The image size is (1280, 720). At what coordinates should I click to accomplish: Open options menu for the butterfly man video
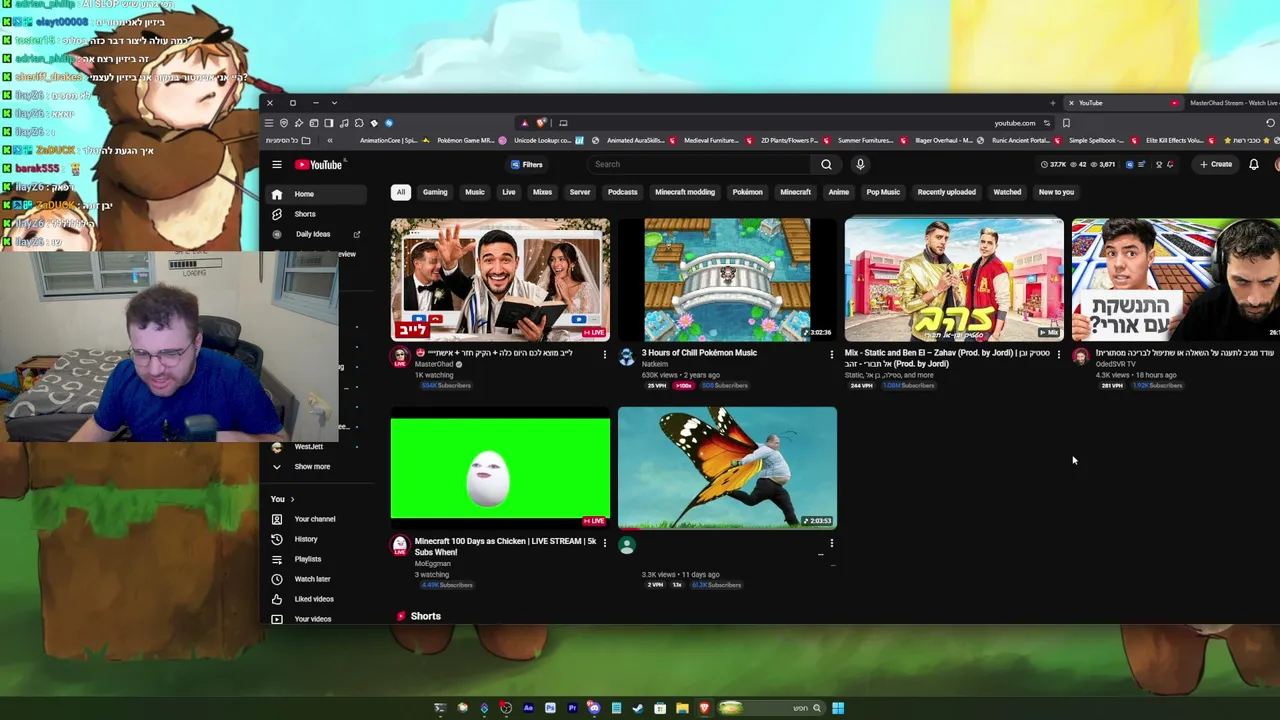click(831, 543)
